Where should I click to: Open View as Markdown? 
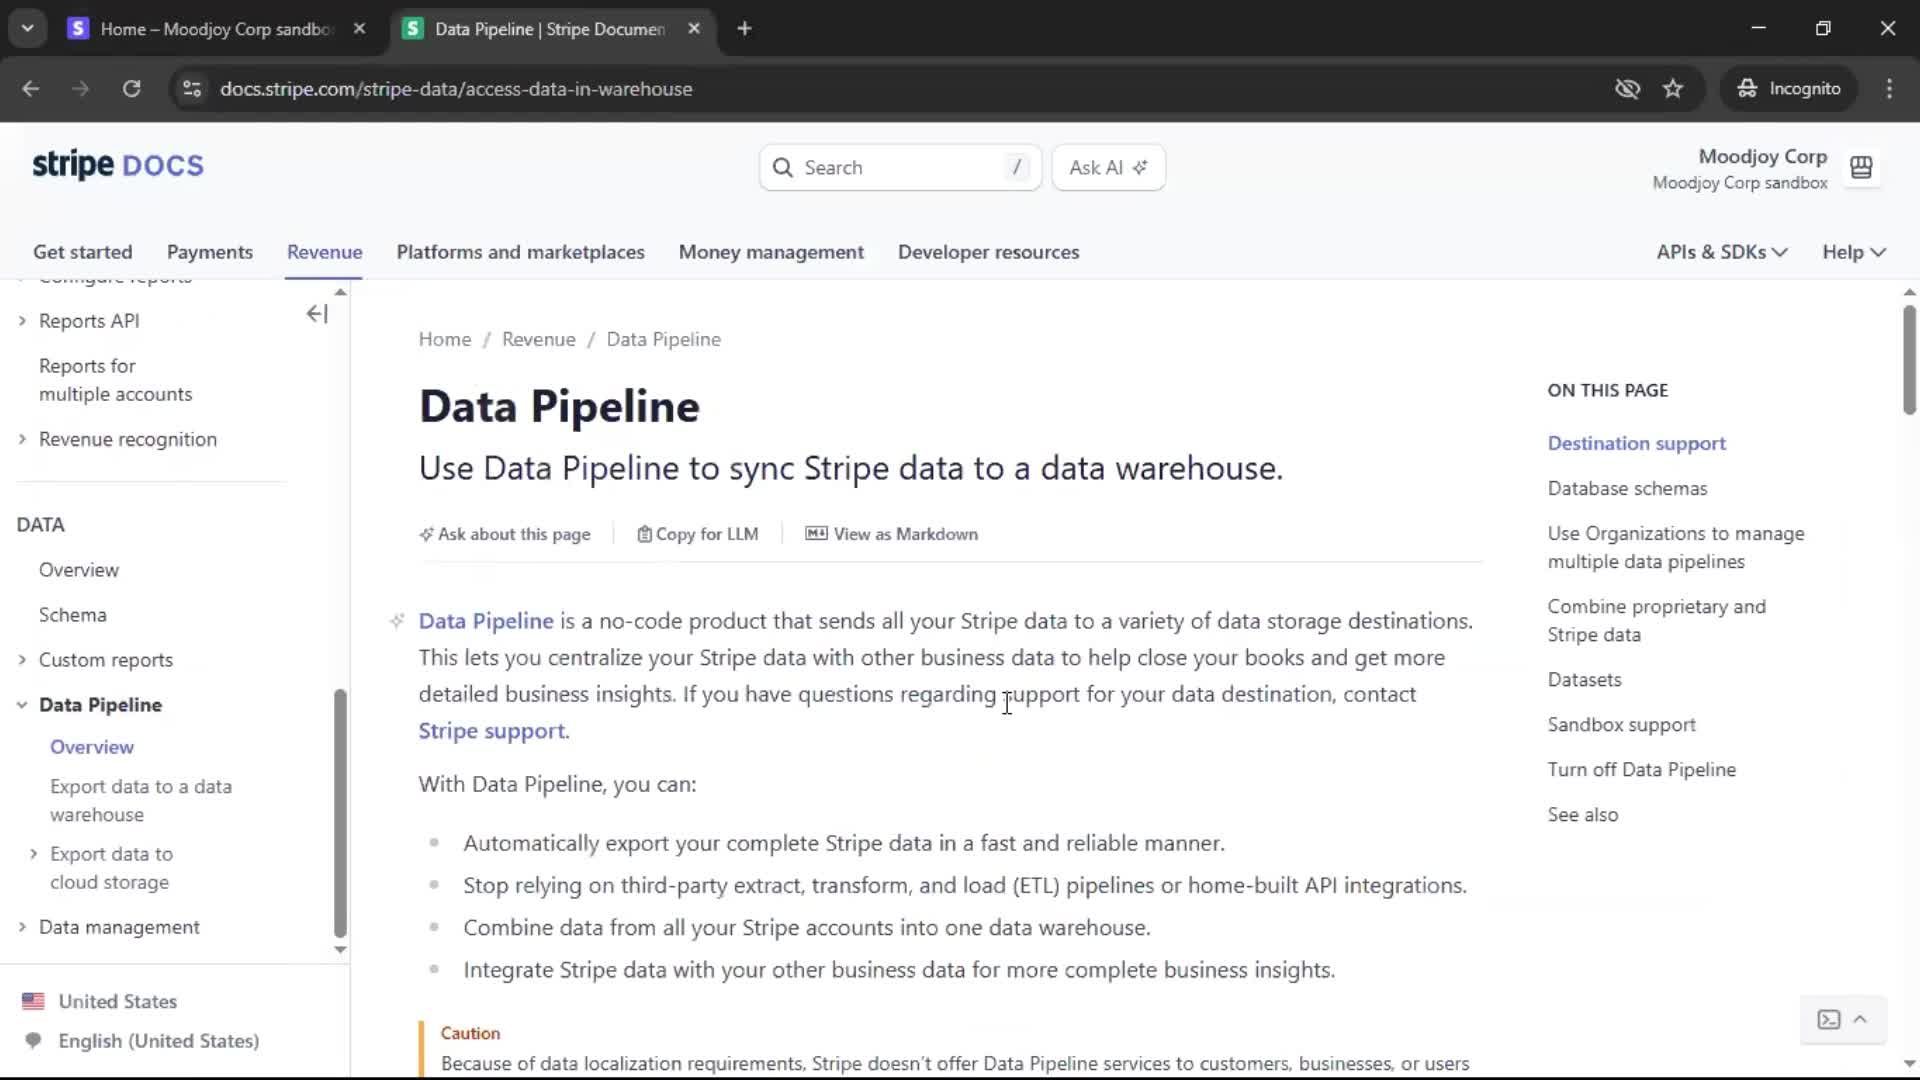point(892,534)
